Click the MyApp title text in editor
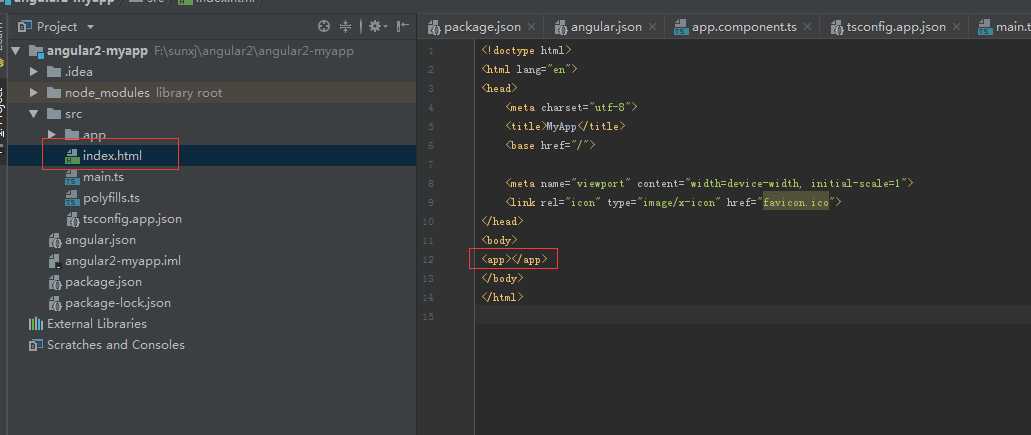 coord(562,126)
